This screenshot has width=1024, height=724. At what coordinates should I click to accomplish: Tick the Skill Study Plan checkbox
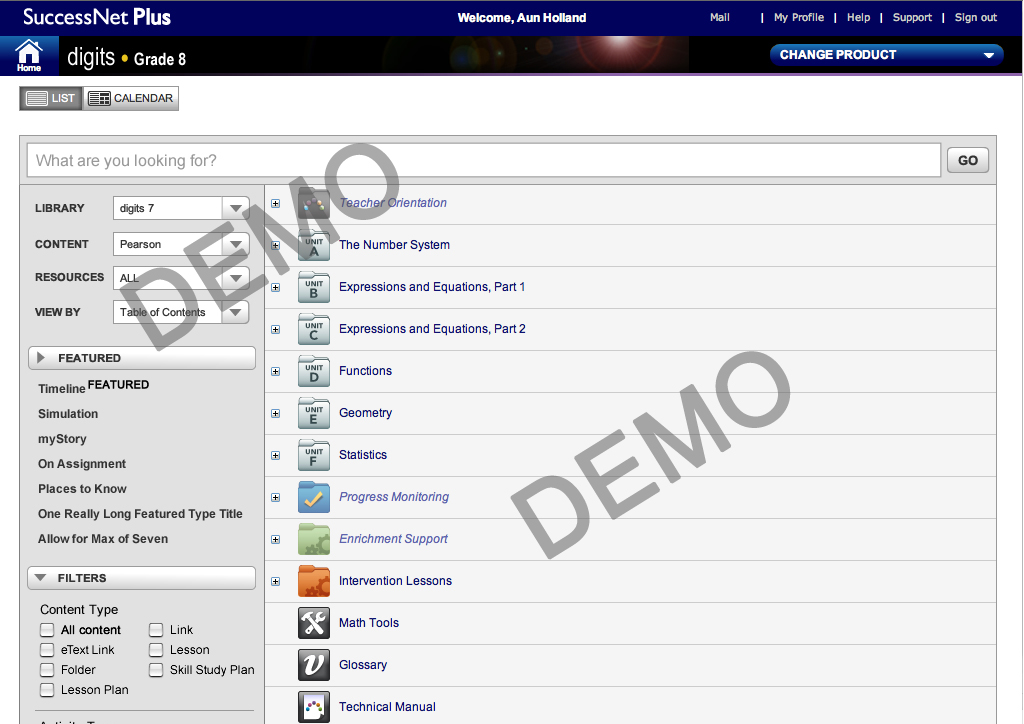[156, 670]
